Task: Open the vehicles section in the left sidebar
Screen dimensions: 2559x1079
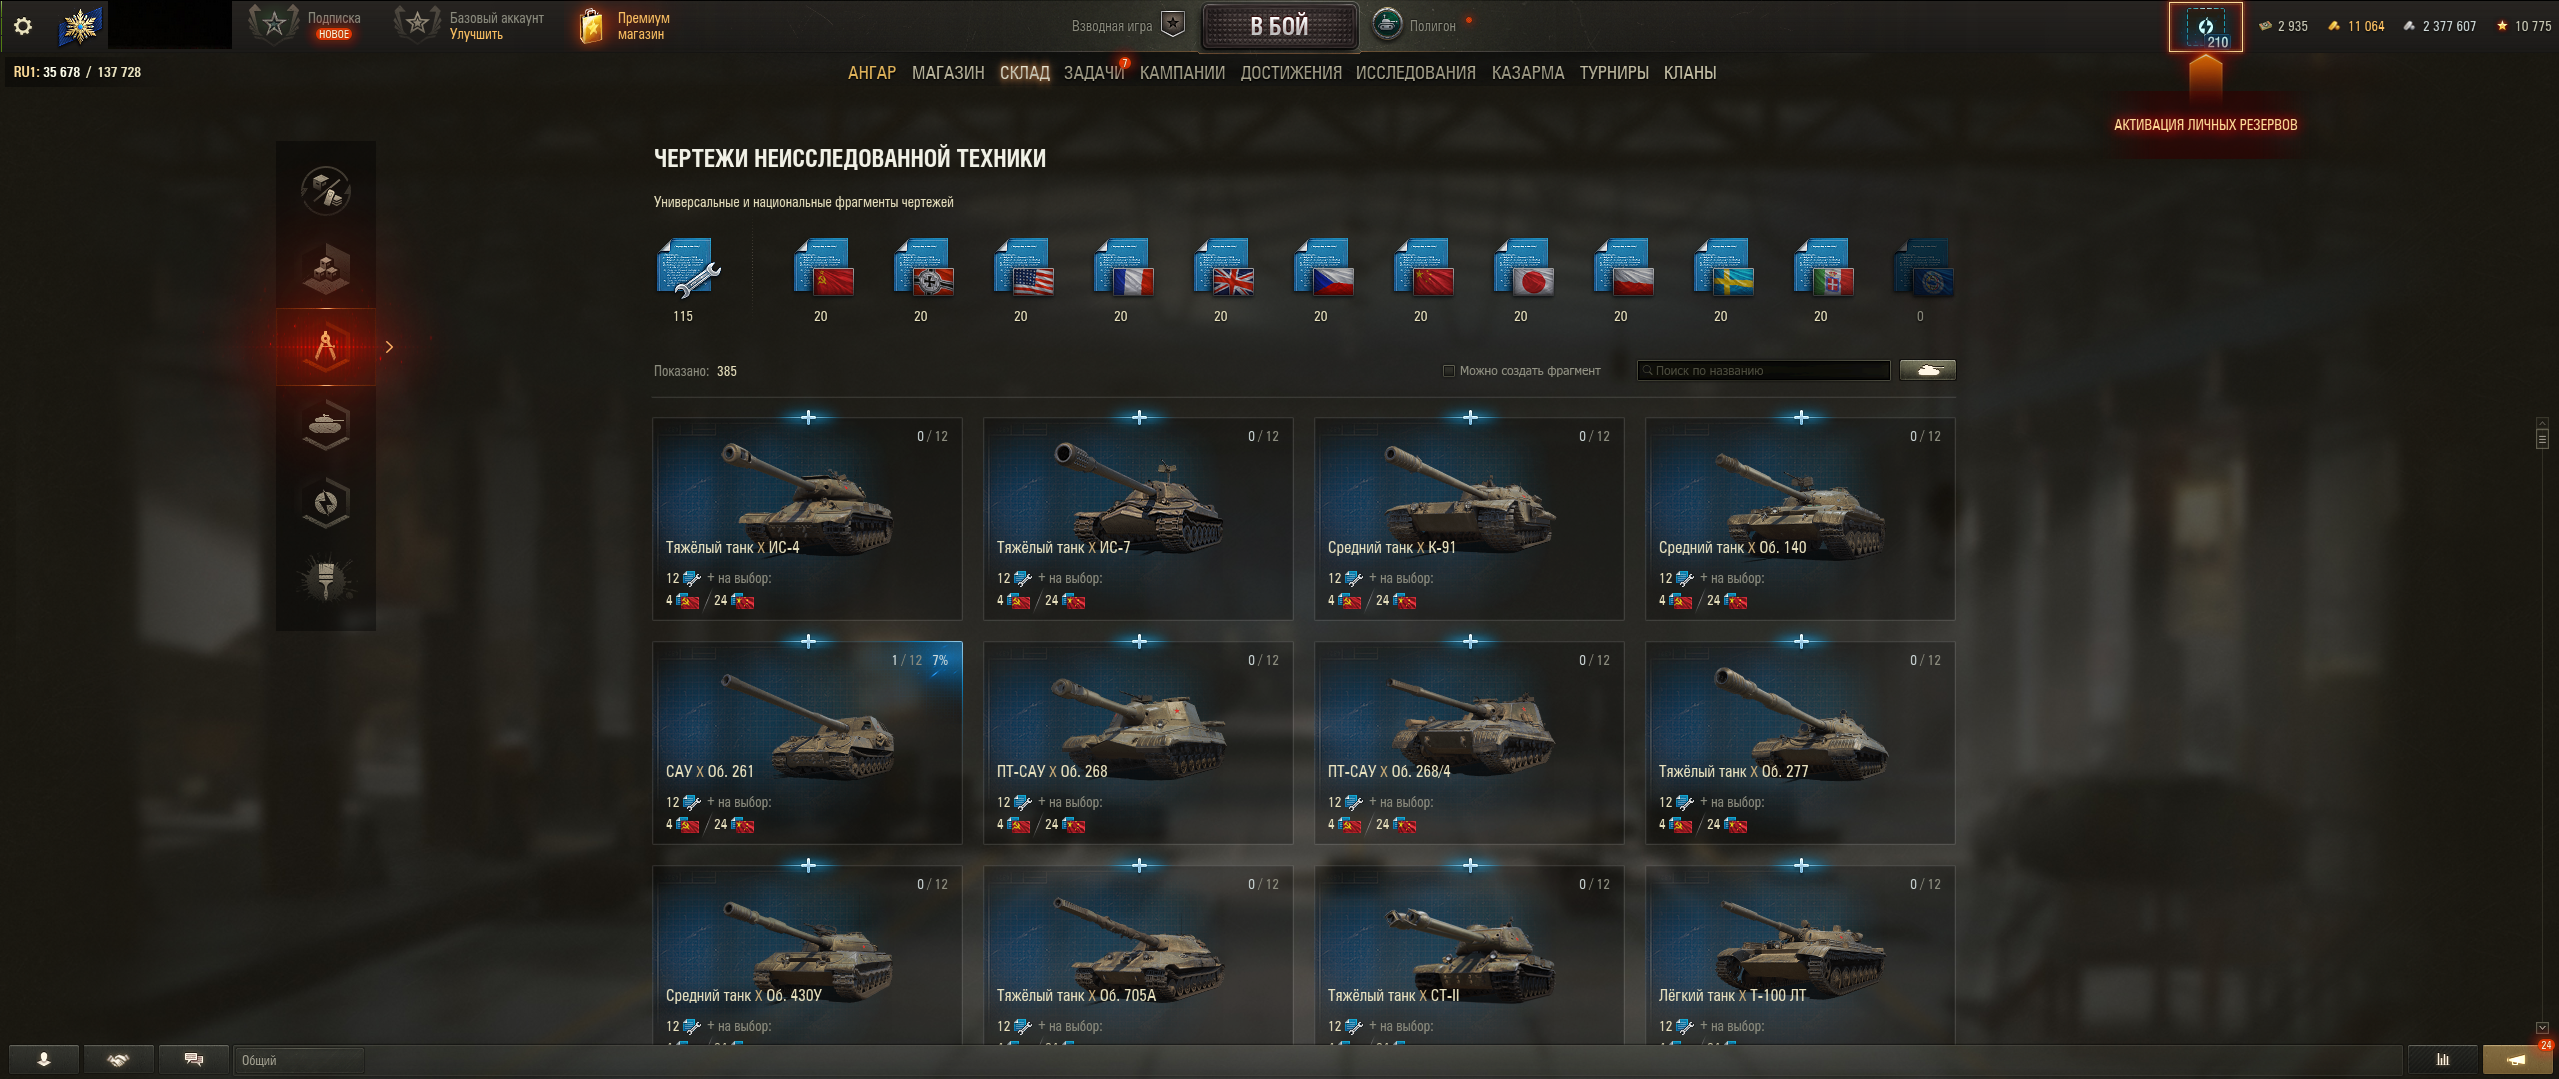Action: click(x=326, y=425)
